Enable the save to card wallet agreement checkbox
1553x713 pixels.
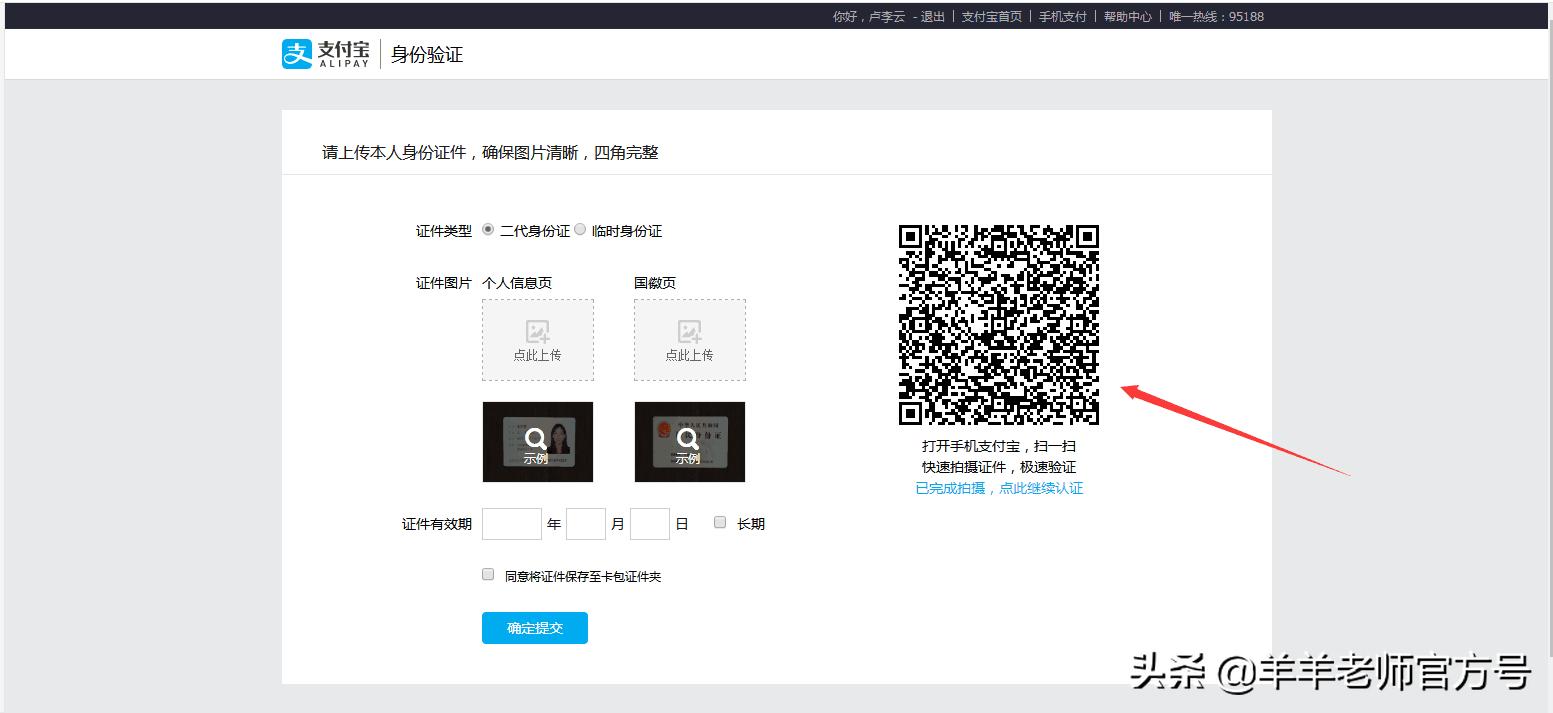click(487, 574)
